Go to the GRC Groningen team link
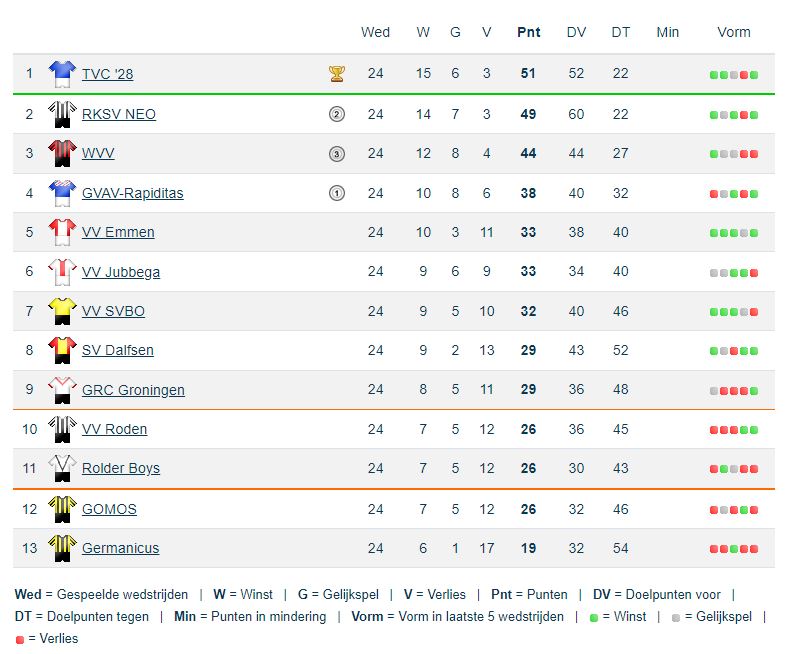 point(133,390)
